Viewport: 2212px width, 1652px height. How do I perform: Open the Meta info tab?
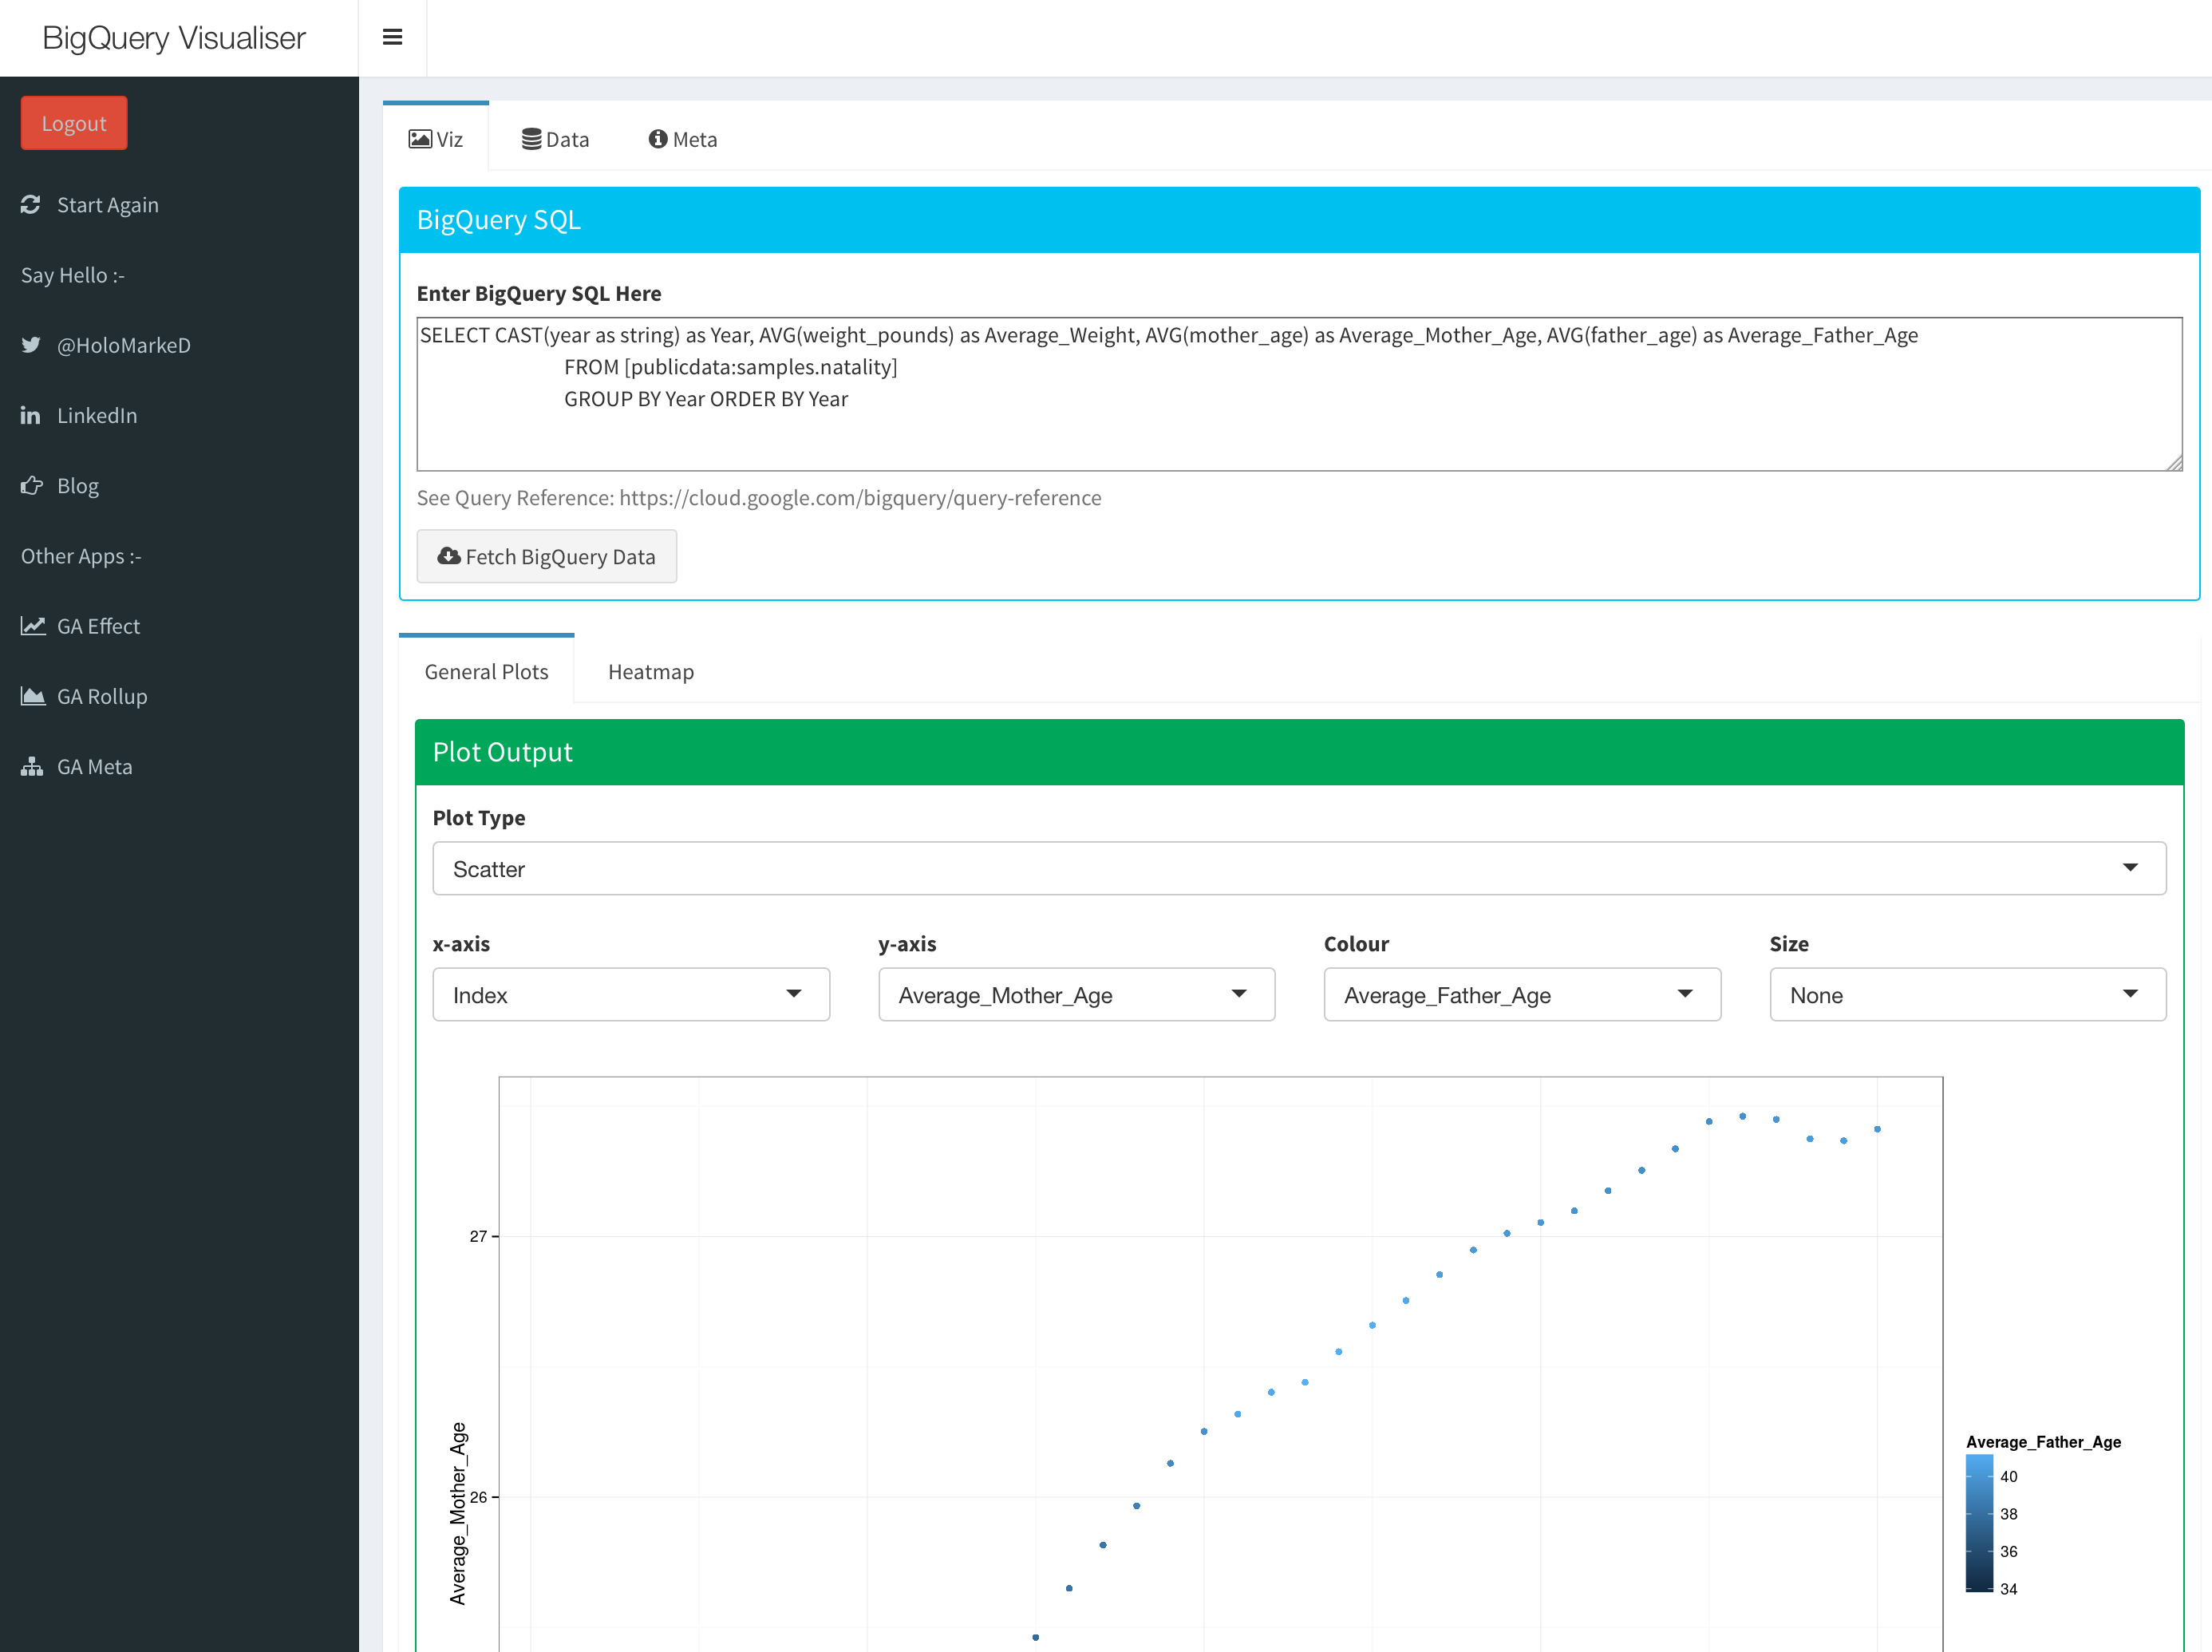click(x=683, y=140)
